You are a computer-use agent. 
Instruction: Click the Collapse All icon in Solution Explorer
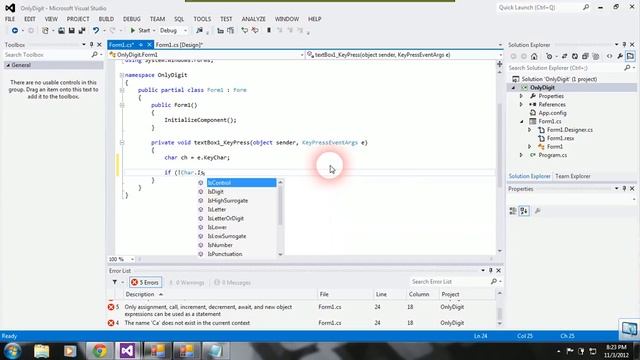click(x=585, y=56)
